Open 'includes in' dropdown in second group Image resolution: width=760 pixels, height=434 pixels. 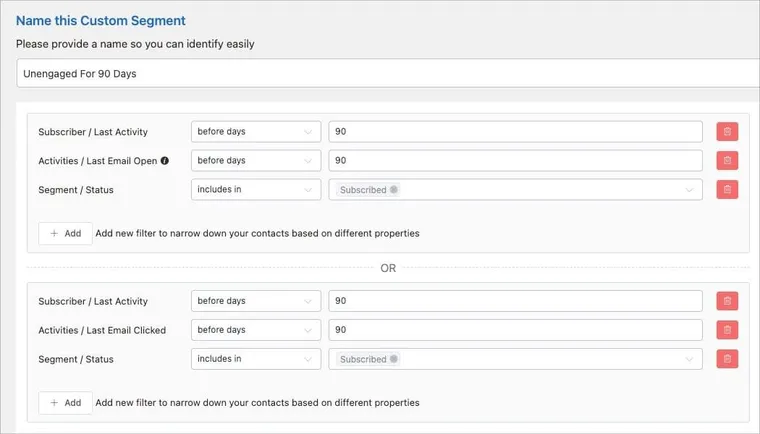coord(256,359)
